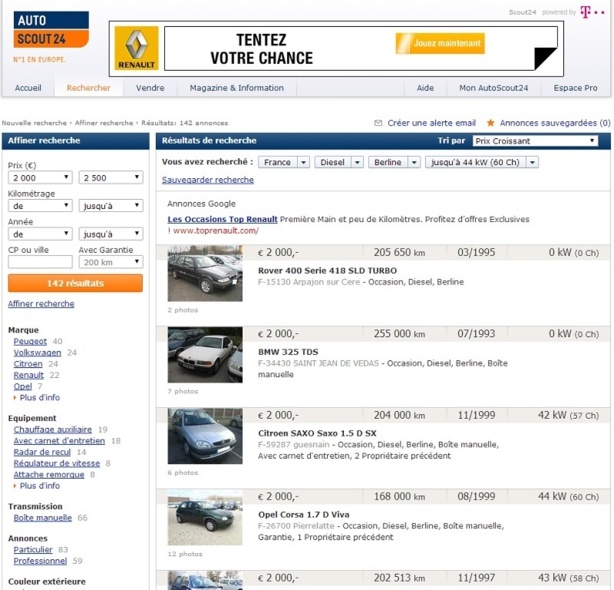
Task: Open the small arrow next to France filter
Action: 302,162
